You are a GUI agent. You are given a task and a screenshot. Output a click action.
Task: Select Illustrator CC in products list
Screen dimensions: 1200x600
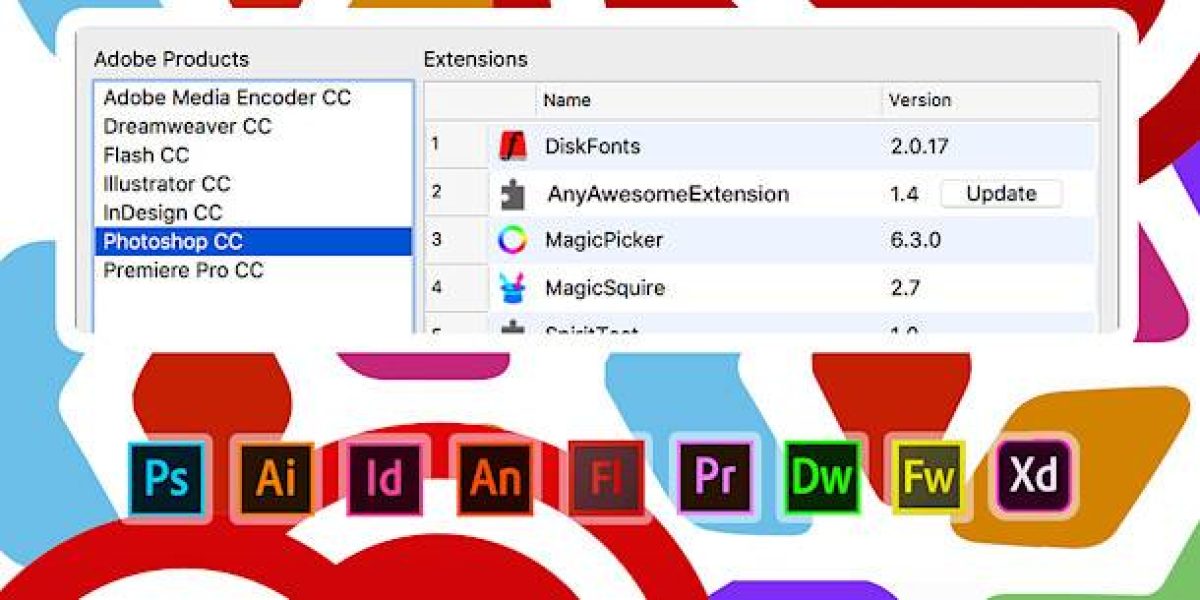(167, 184)
